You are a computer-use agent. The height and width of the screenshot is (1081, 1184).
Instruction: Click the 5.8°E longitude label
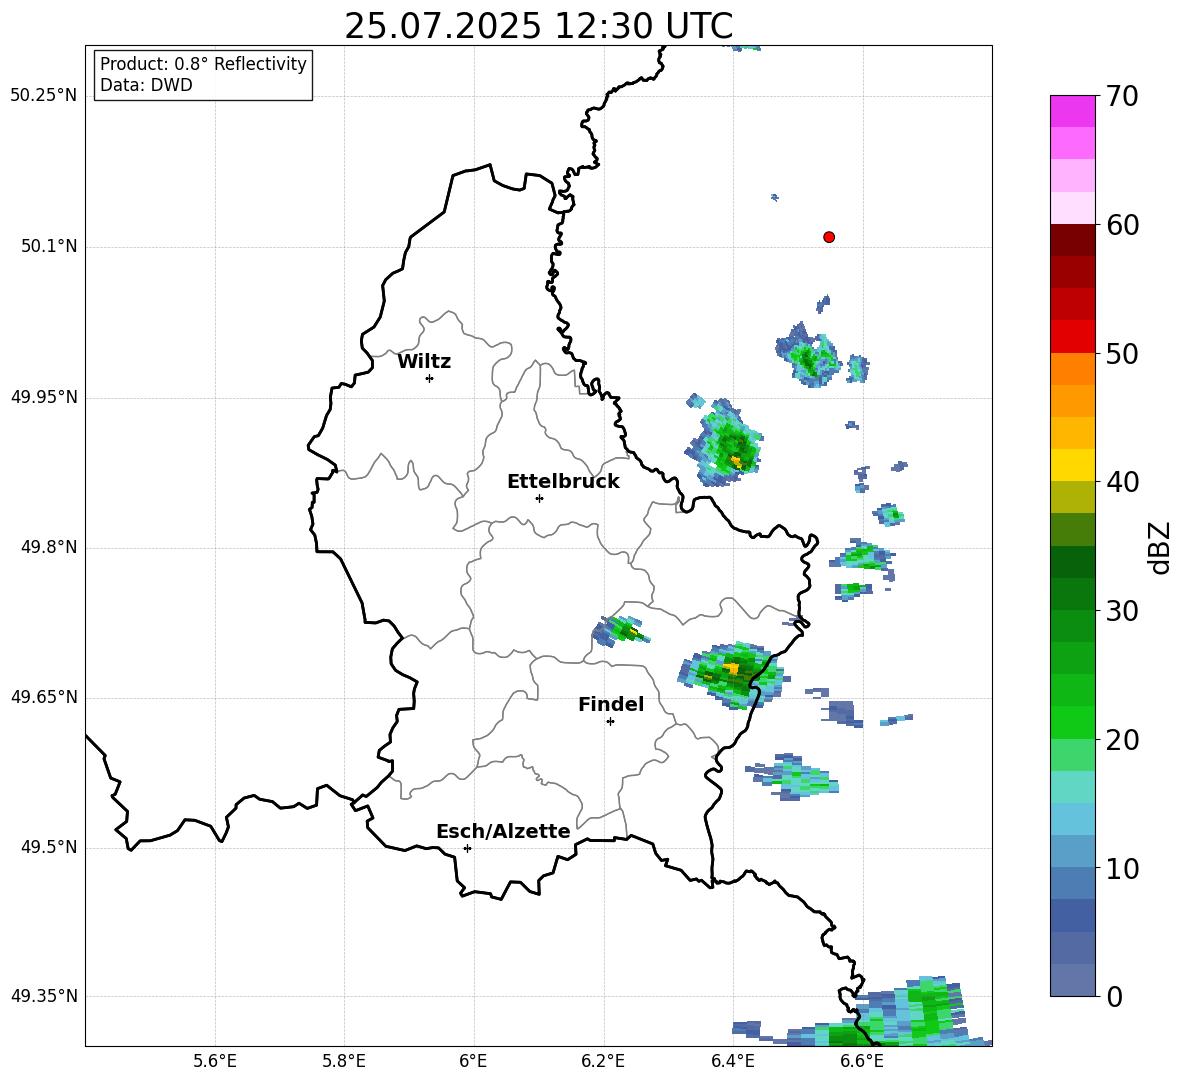click(344, 1061)
